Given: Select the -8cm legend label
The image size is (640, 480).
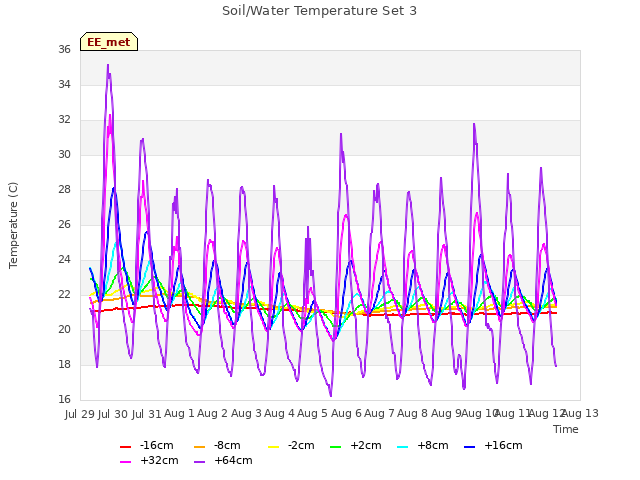Looking at the screenshot, I should [x=227, y=445].
